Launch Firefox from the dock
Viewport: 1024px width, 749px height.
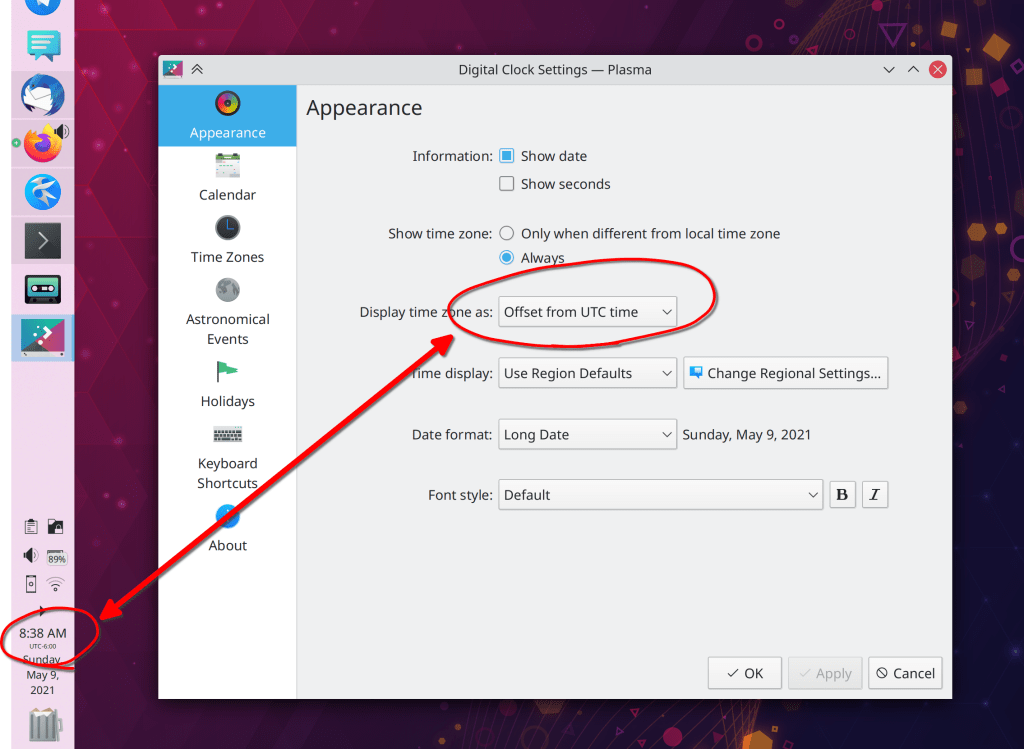[42, 145]
